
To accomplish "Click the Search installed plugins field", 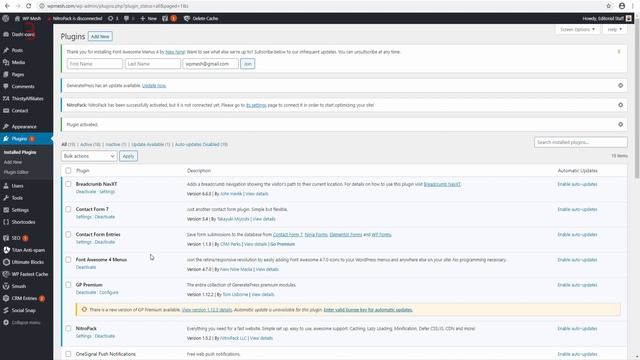I will tap(580, 142).
